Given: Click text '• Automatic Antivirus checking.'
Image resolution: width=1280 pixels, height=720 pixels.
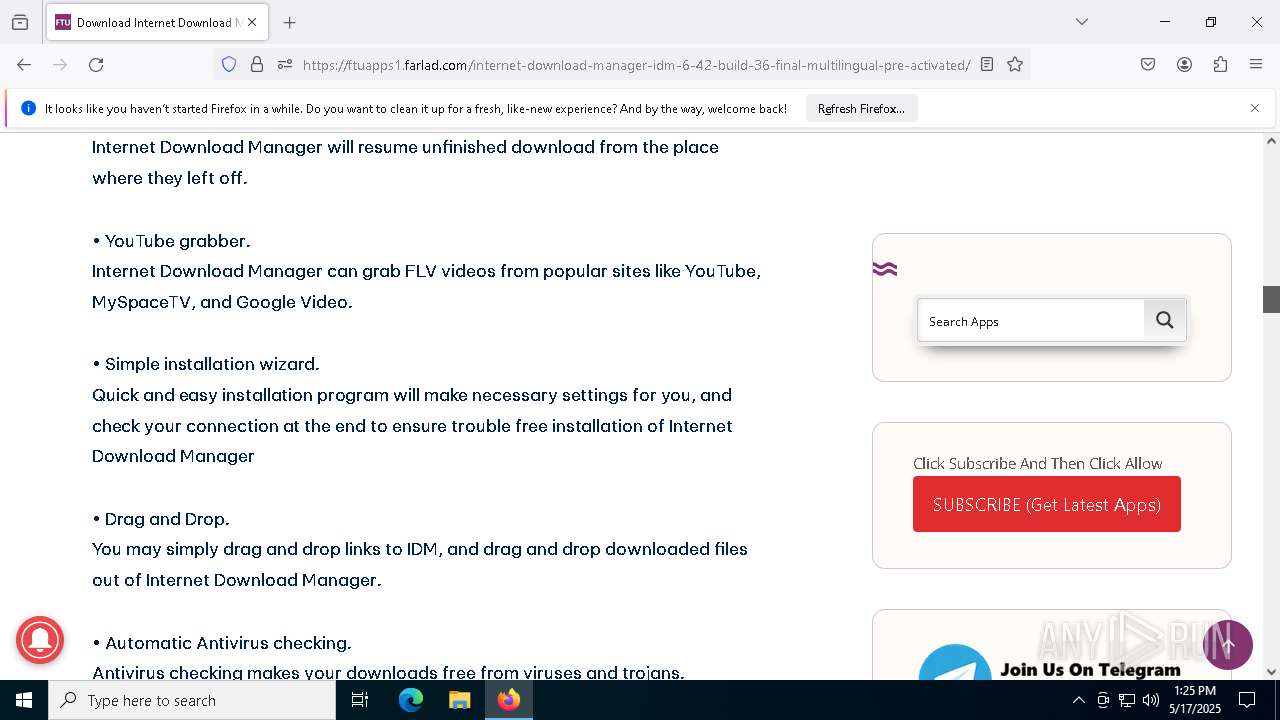Looking at the screenshot, I should click(x=222, y=643).
